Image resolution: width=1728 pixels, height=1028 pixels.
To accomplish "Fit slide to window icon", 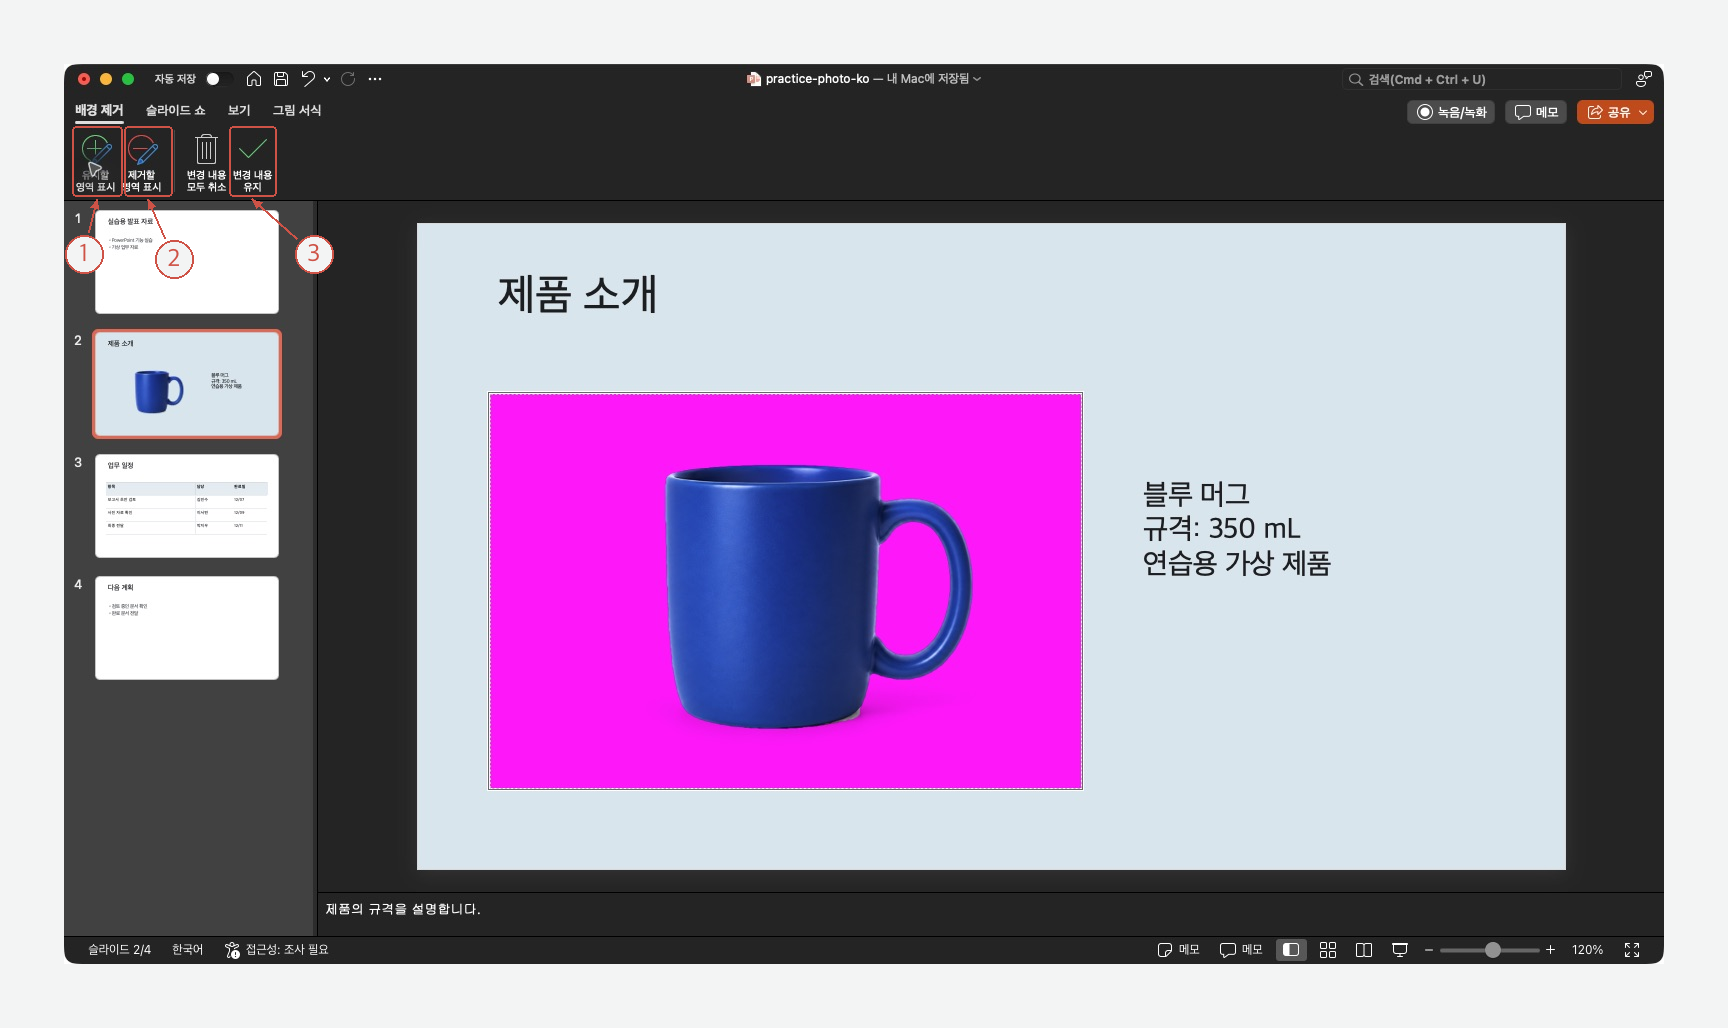I will click(x=1632, y=950).
